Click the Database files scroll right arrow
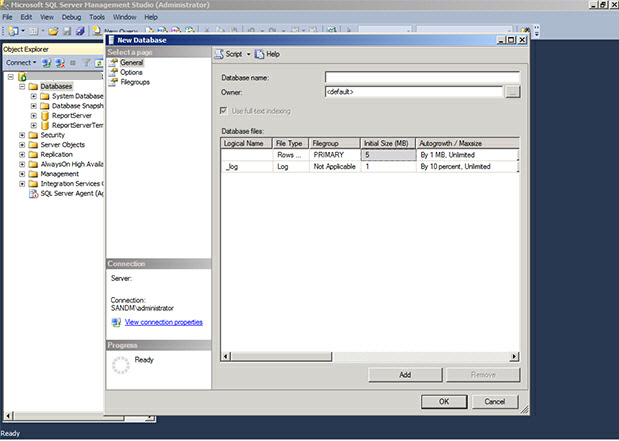The width and height of the screenshot is (619, 441). [x=514, y=357]
